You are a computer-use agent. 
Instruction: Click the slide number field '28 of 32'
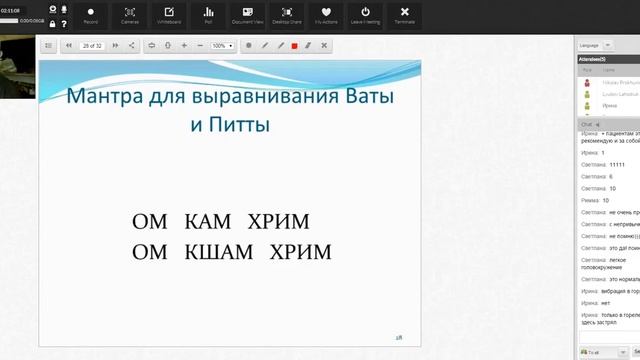92,46
